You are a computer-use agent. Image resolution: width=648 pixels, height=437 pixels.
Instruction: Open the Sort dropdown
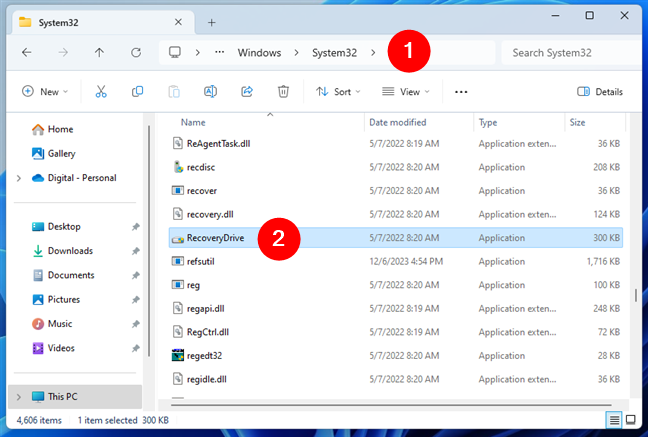[x=338, y=91]
